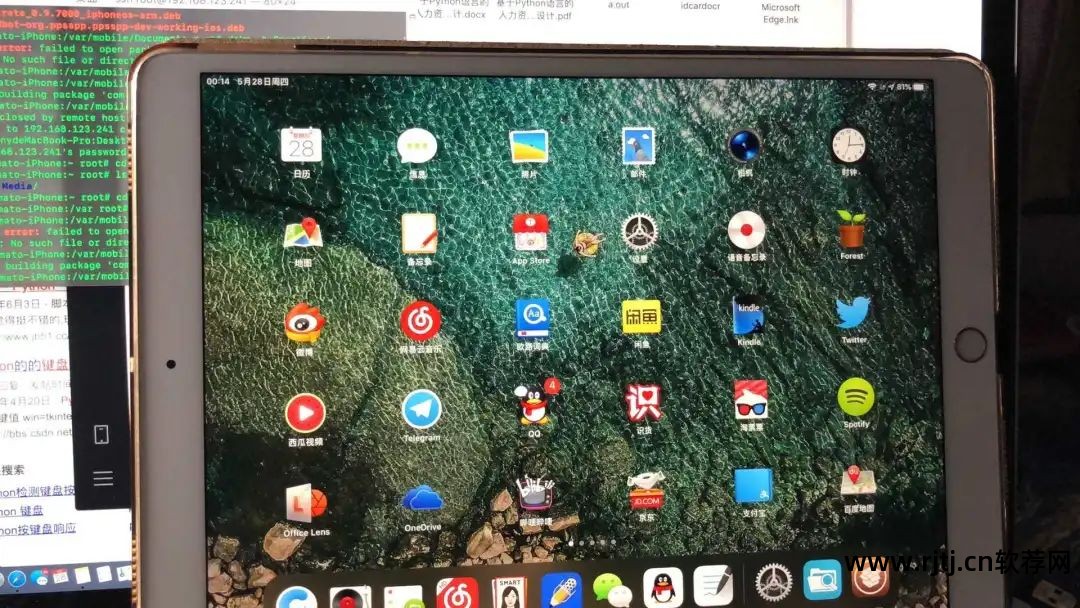Viewport: 1080px width, 608px height.
Task: Open the Office Lens app
Action: pyautogui.click(x=306, y=503)
